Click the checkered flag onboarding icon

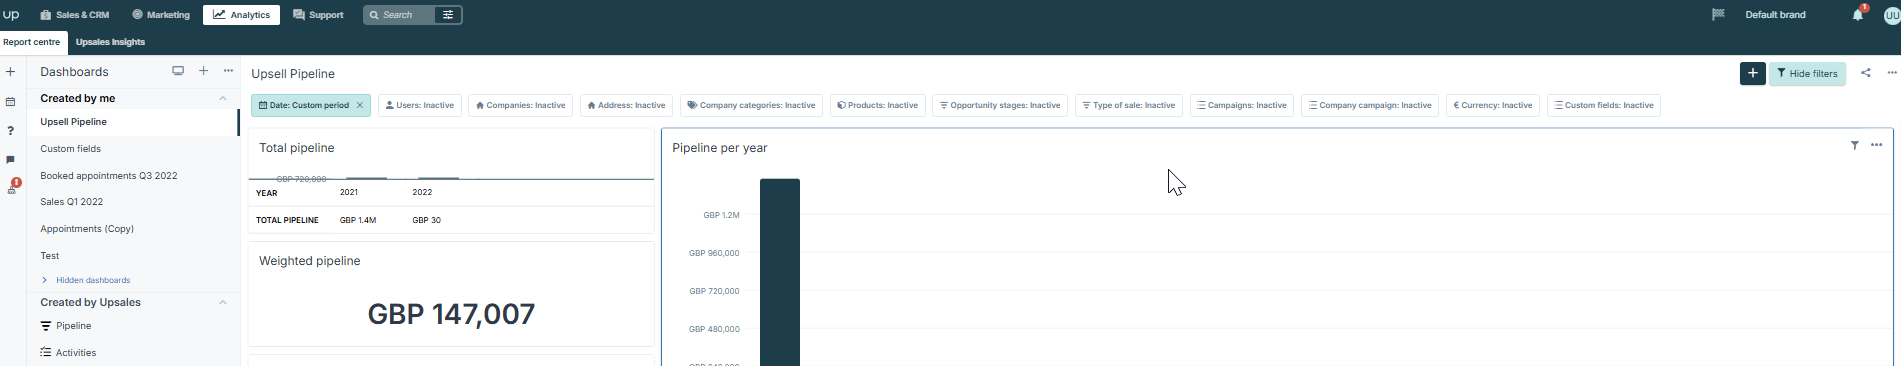pyautogui.click(x=1718, y=15)
